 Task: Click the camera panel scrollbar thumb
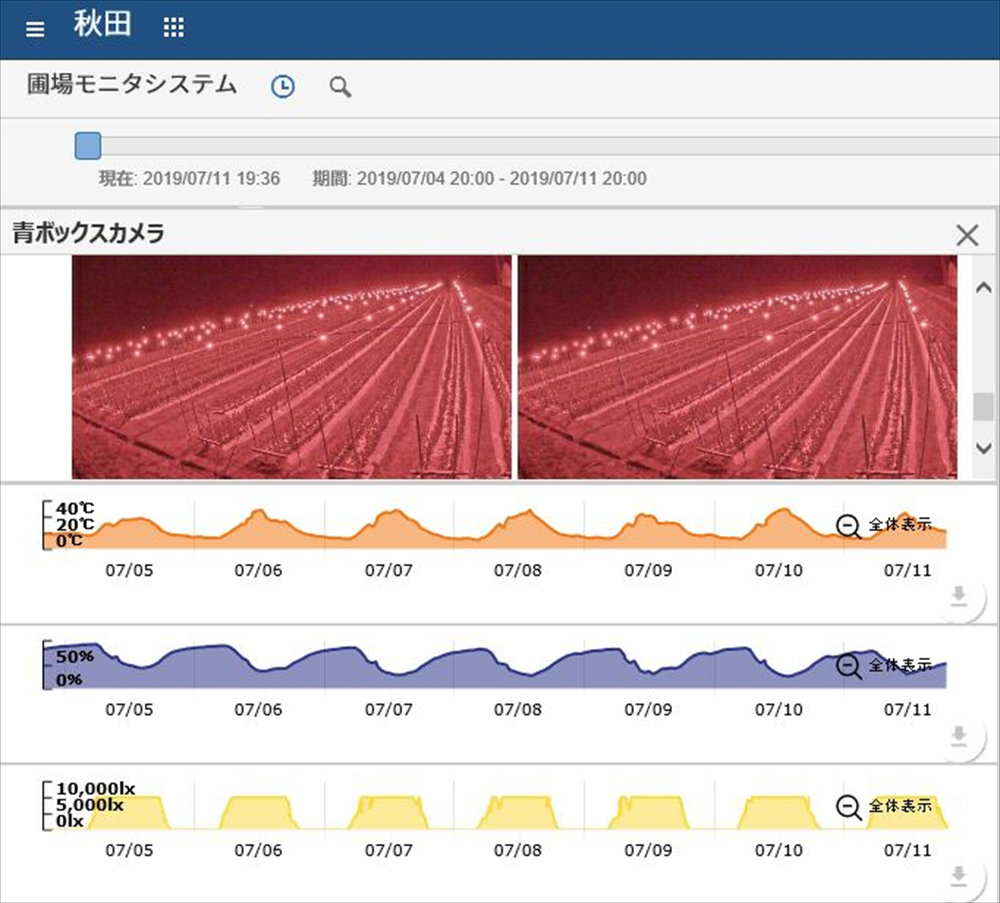pos(983,406)
